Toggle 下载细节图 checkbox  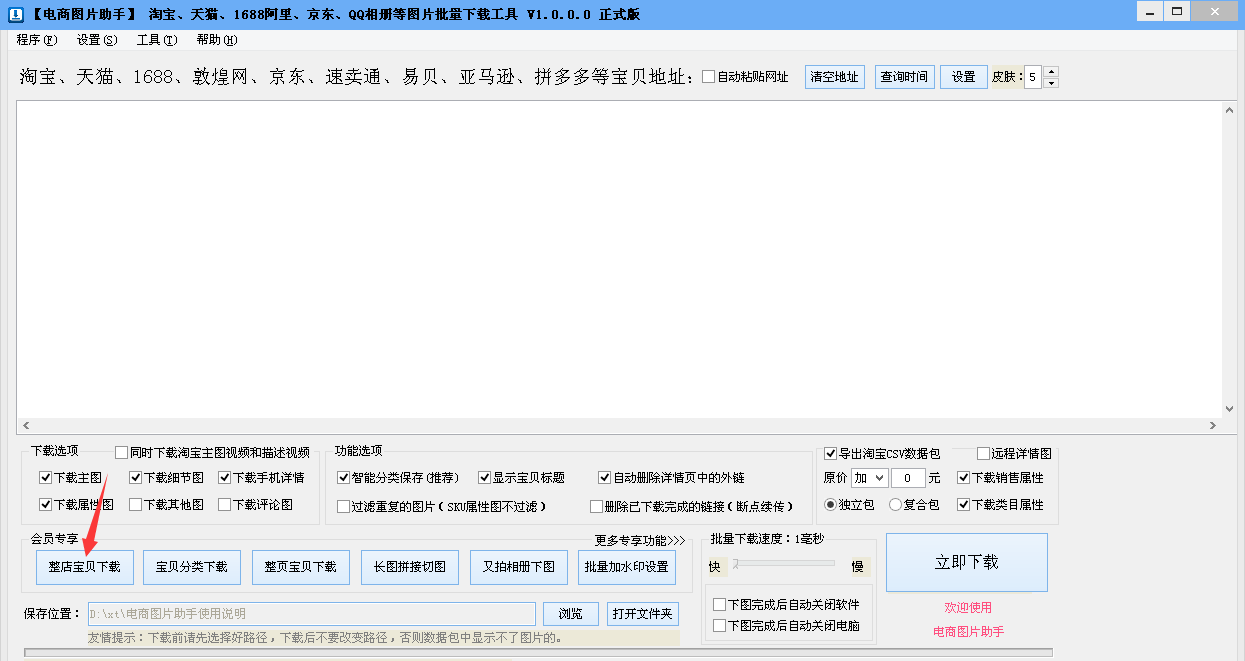coord(135,478)
